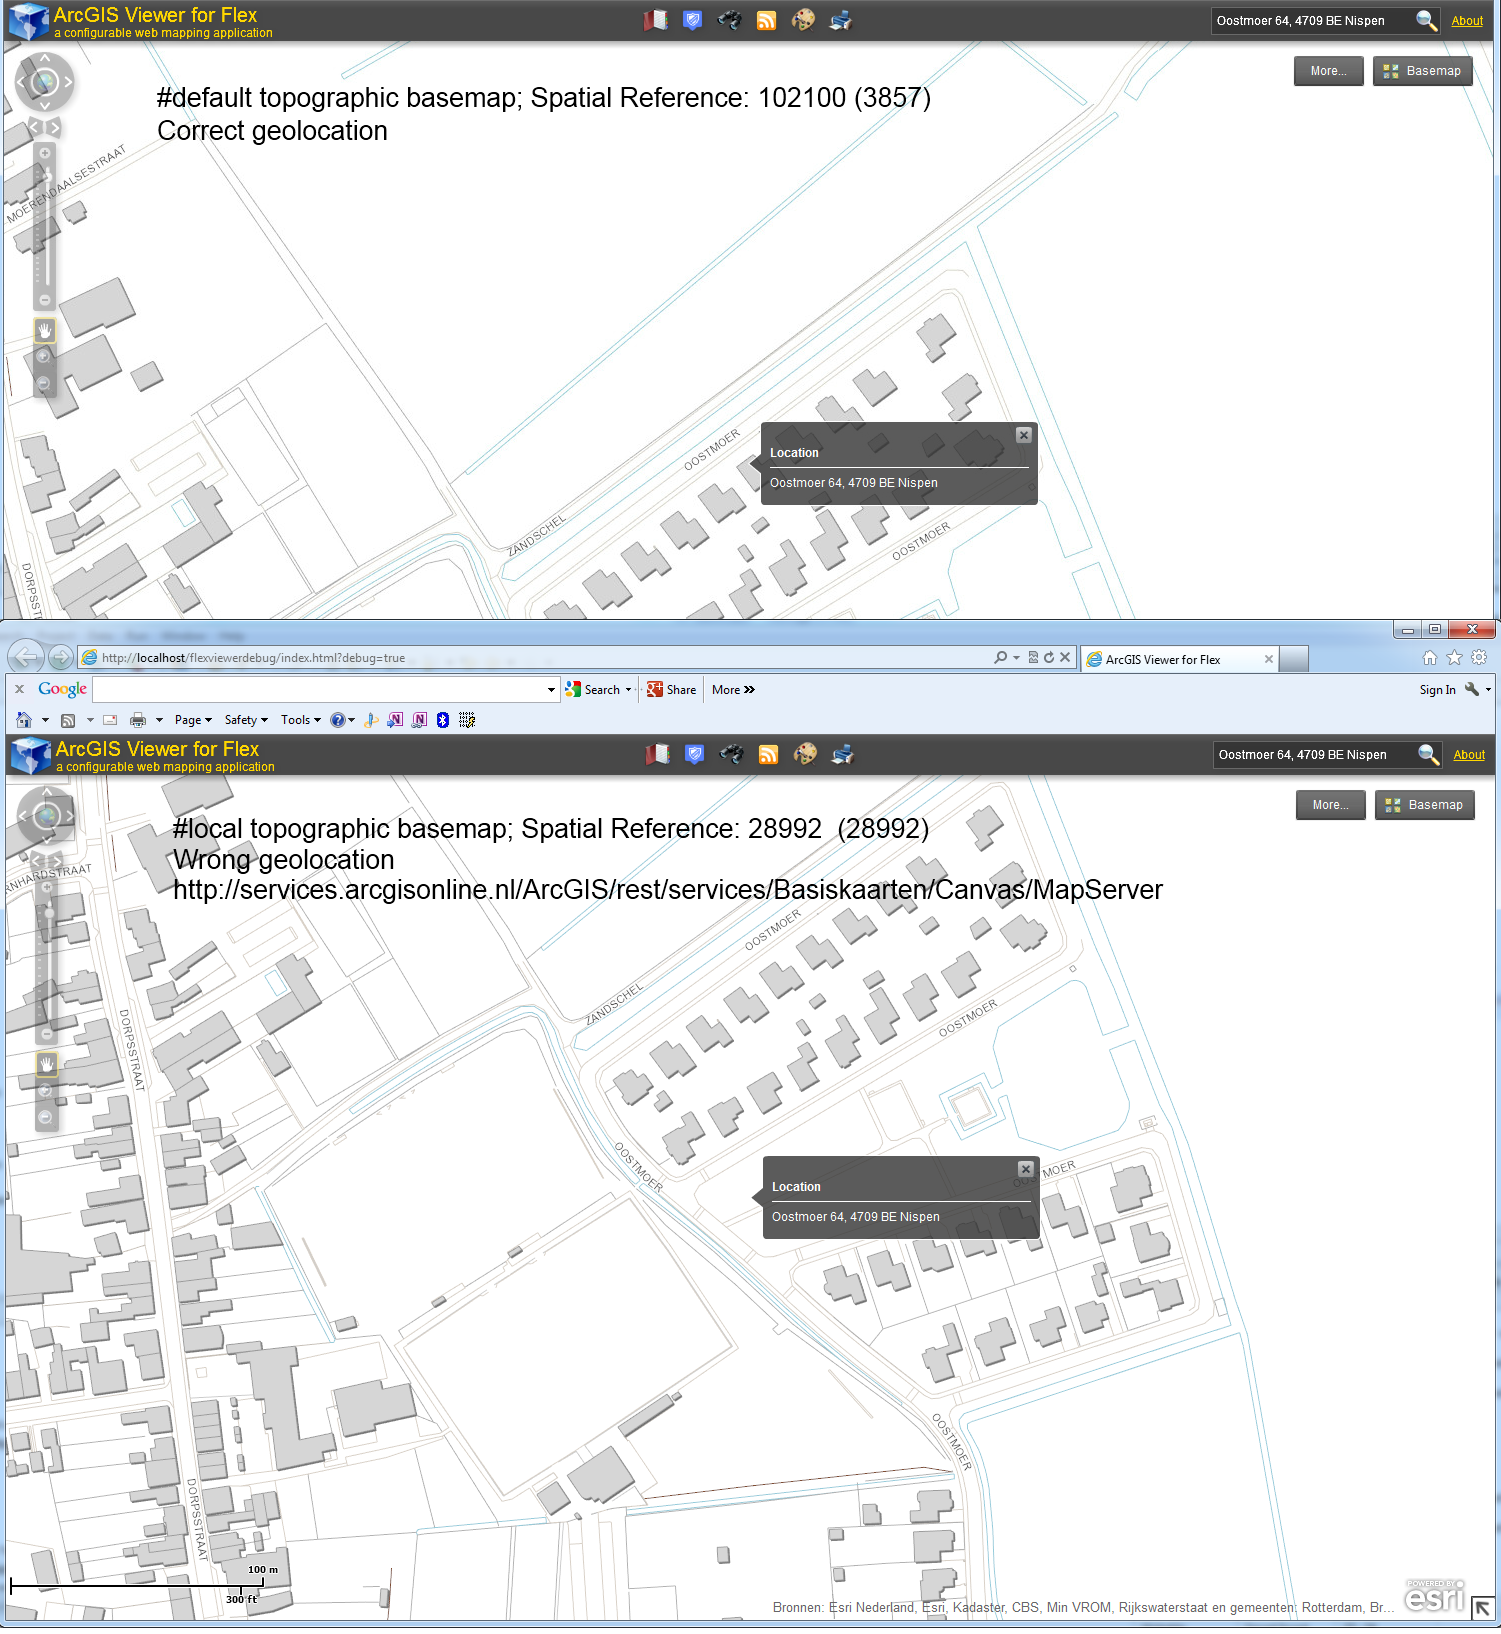Image resolution: width=1501 pixels, height=1634 pixels.
Task: Close the Location popup in lower viewer
Action: tap(1025, 1169)
